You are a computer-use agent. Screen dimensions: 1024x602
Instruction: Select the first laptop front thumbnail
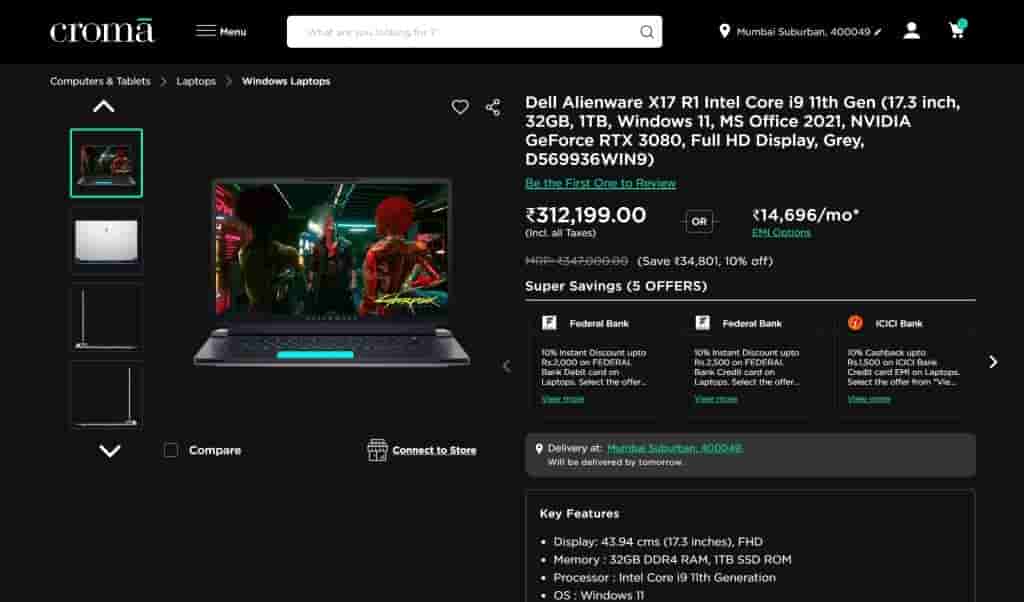106,163
